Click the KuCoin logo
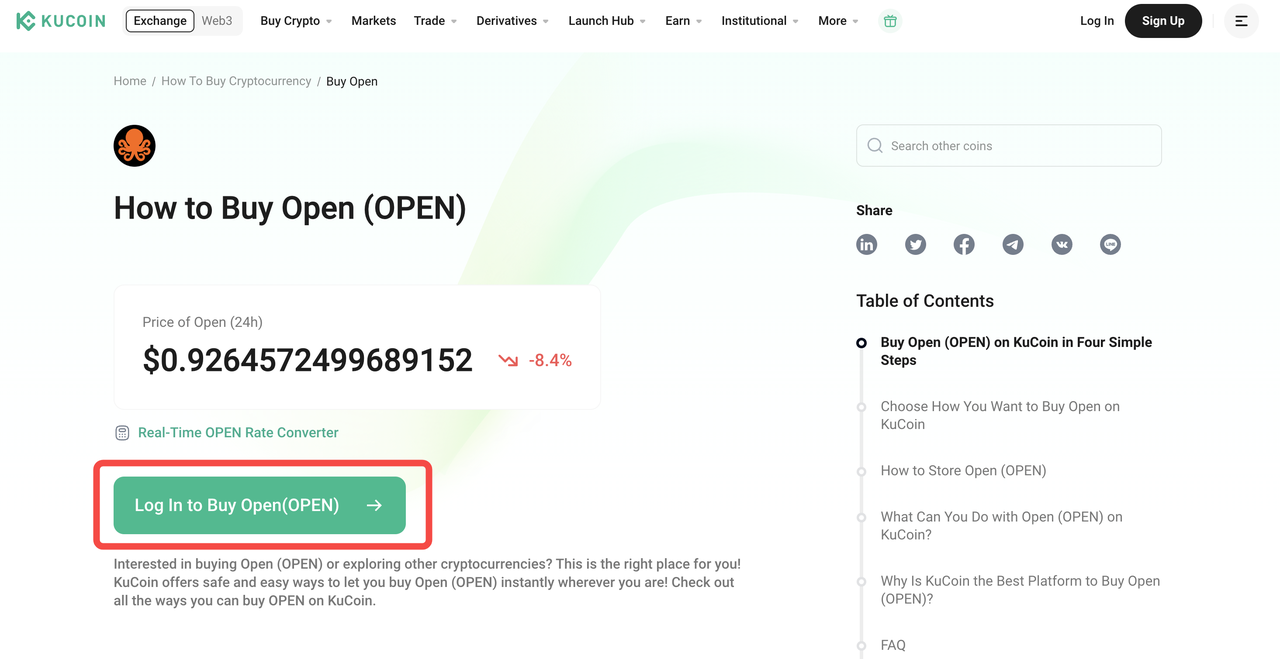 point(61,21)
